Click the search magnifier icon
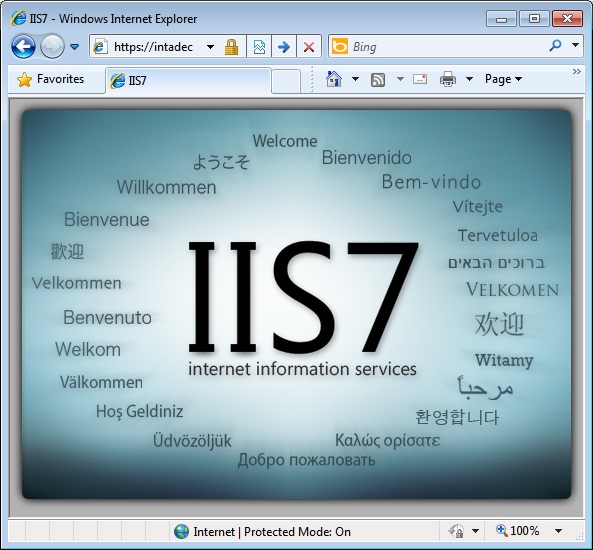 [x=555, y=46]
